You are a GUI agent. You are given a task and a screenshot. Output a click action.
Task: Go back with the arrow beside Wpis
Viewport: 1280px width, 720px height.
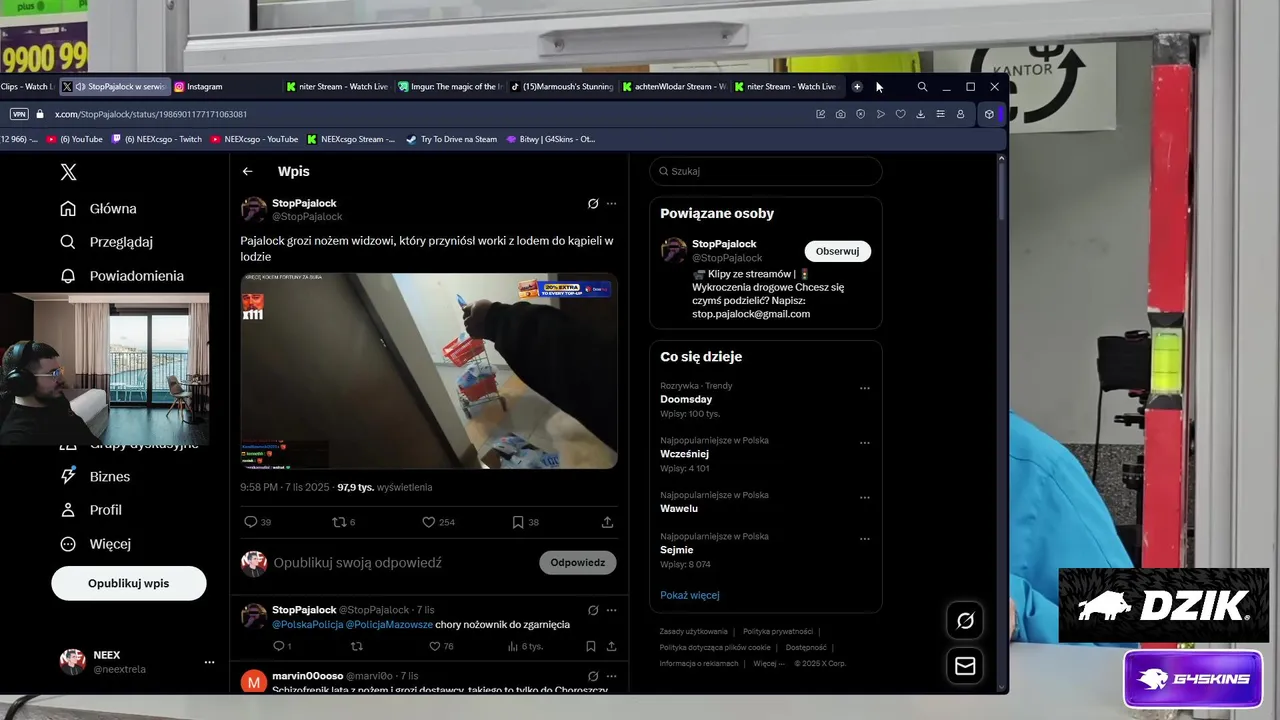tap(247, 171)
